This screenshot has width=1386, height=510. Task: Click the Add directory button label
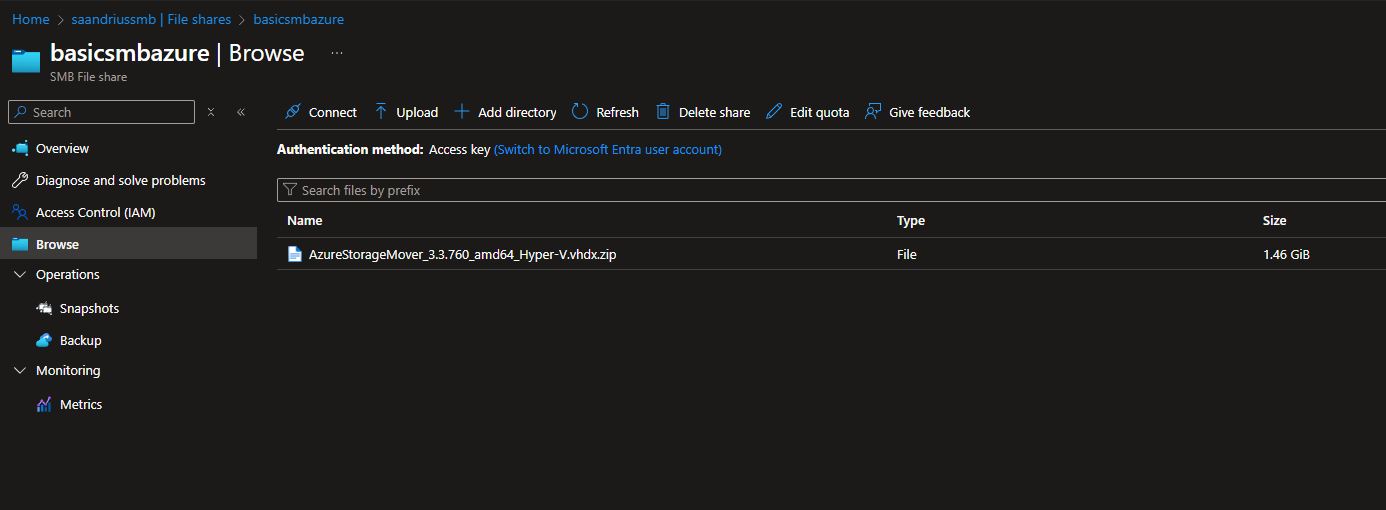(x=517, y=113)
